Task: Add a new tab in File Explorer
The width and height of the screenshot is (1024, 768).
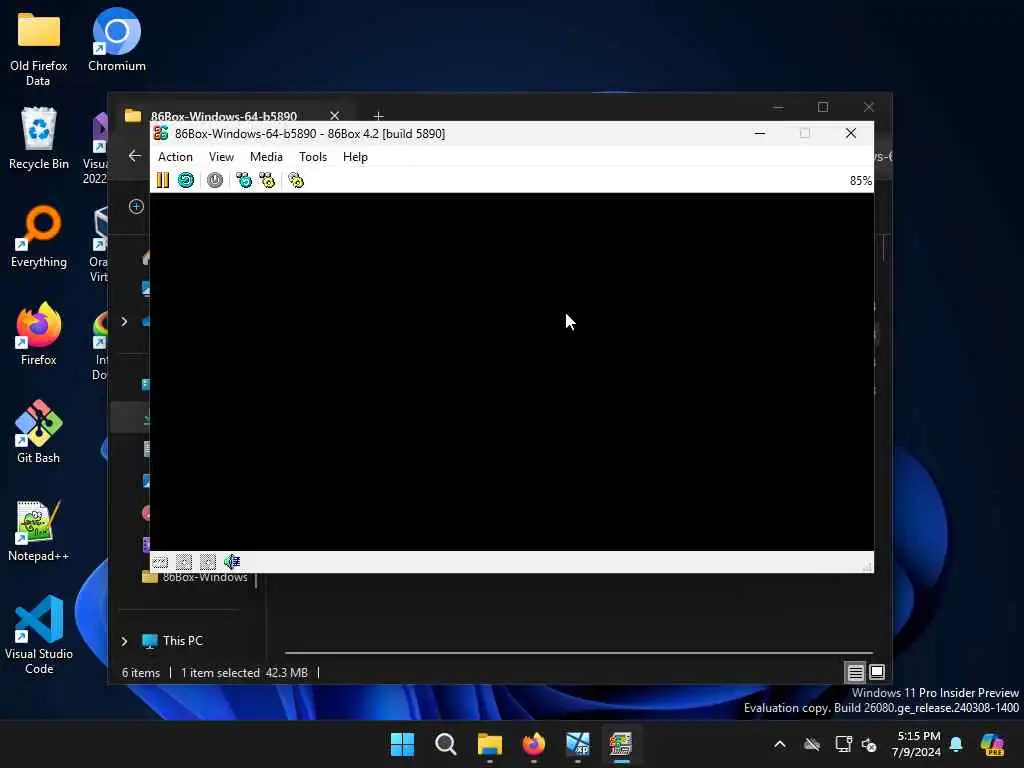Action: (378, 116)
